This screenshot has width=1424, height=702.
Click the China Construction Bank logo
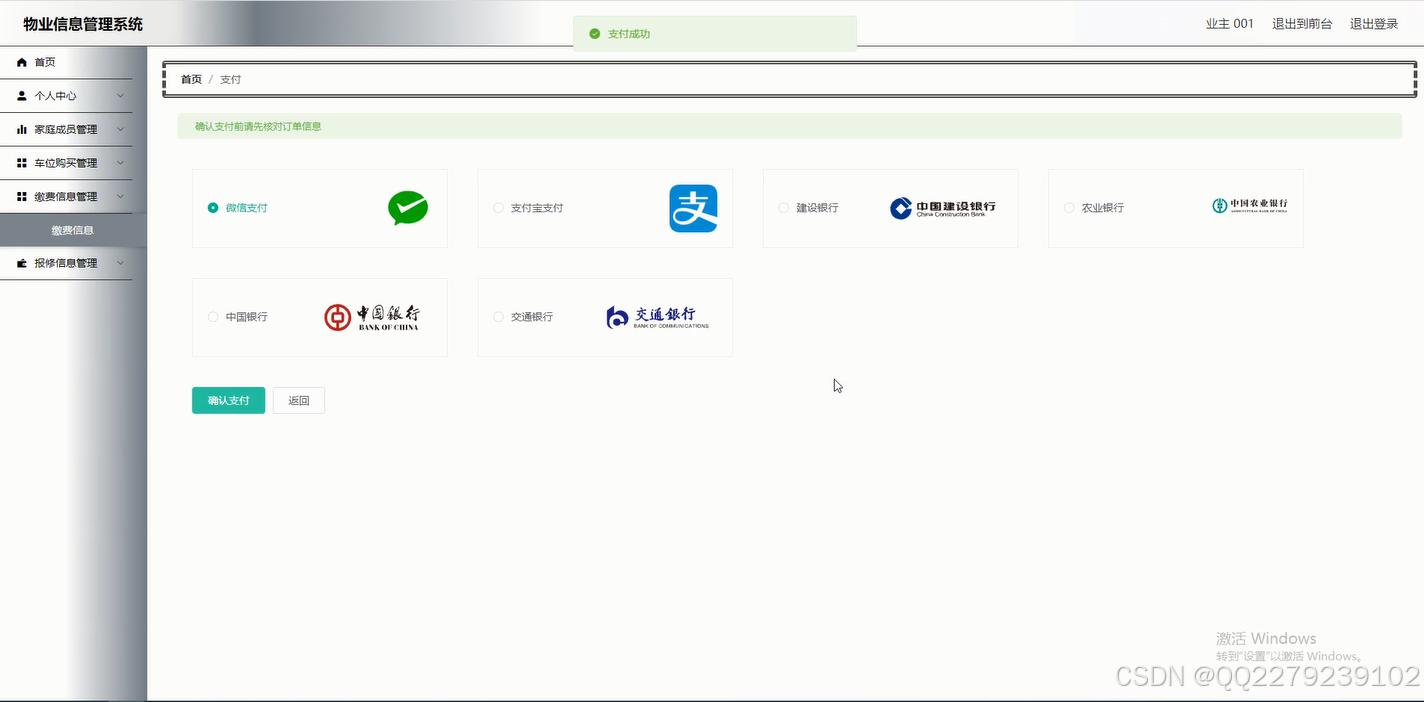pos(942,208)
